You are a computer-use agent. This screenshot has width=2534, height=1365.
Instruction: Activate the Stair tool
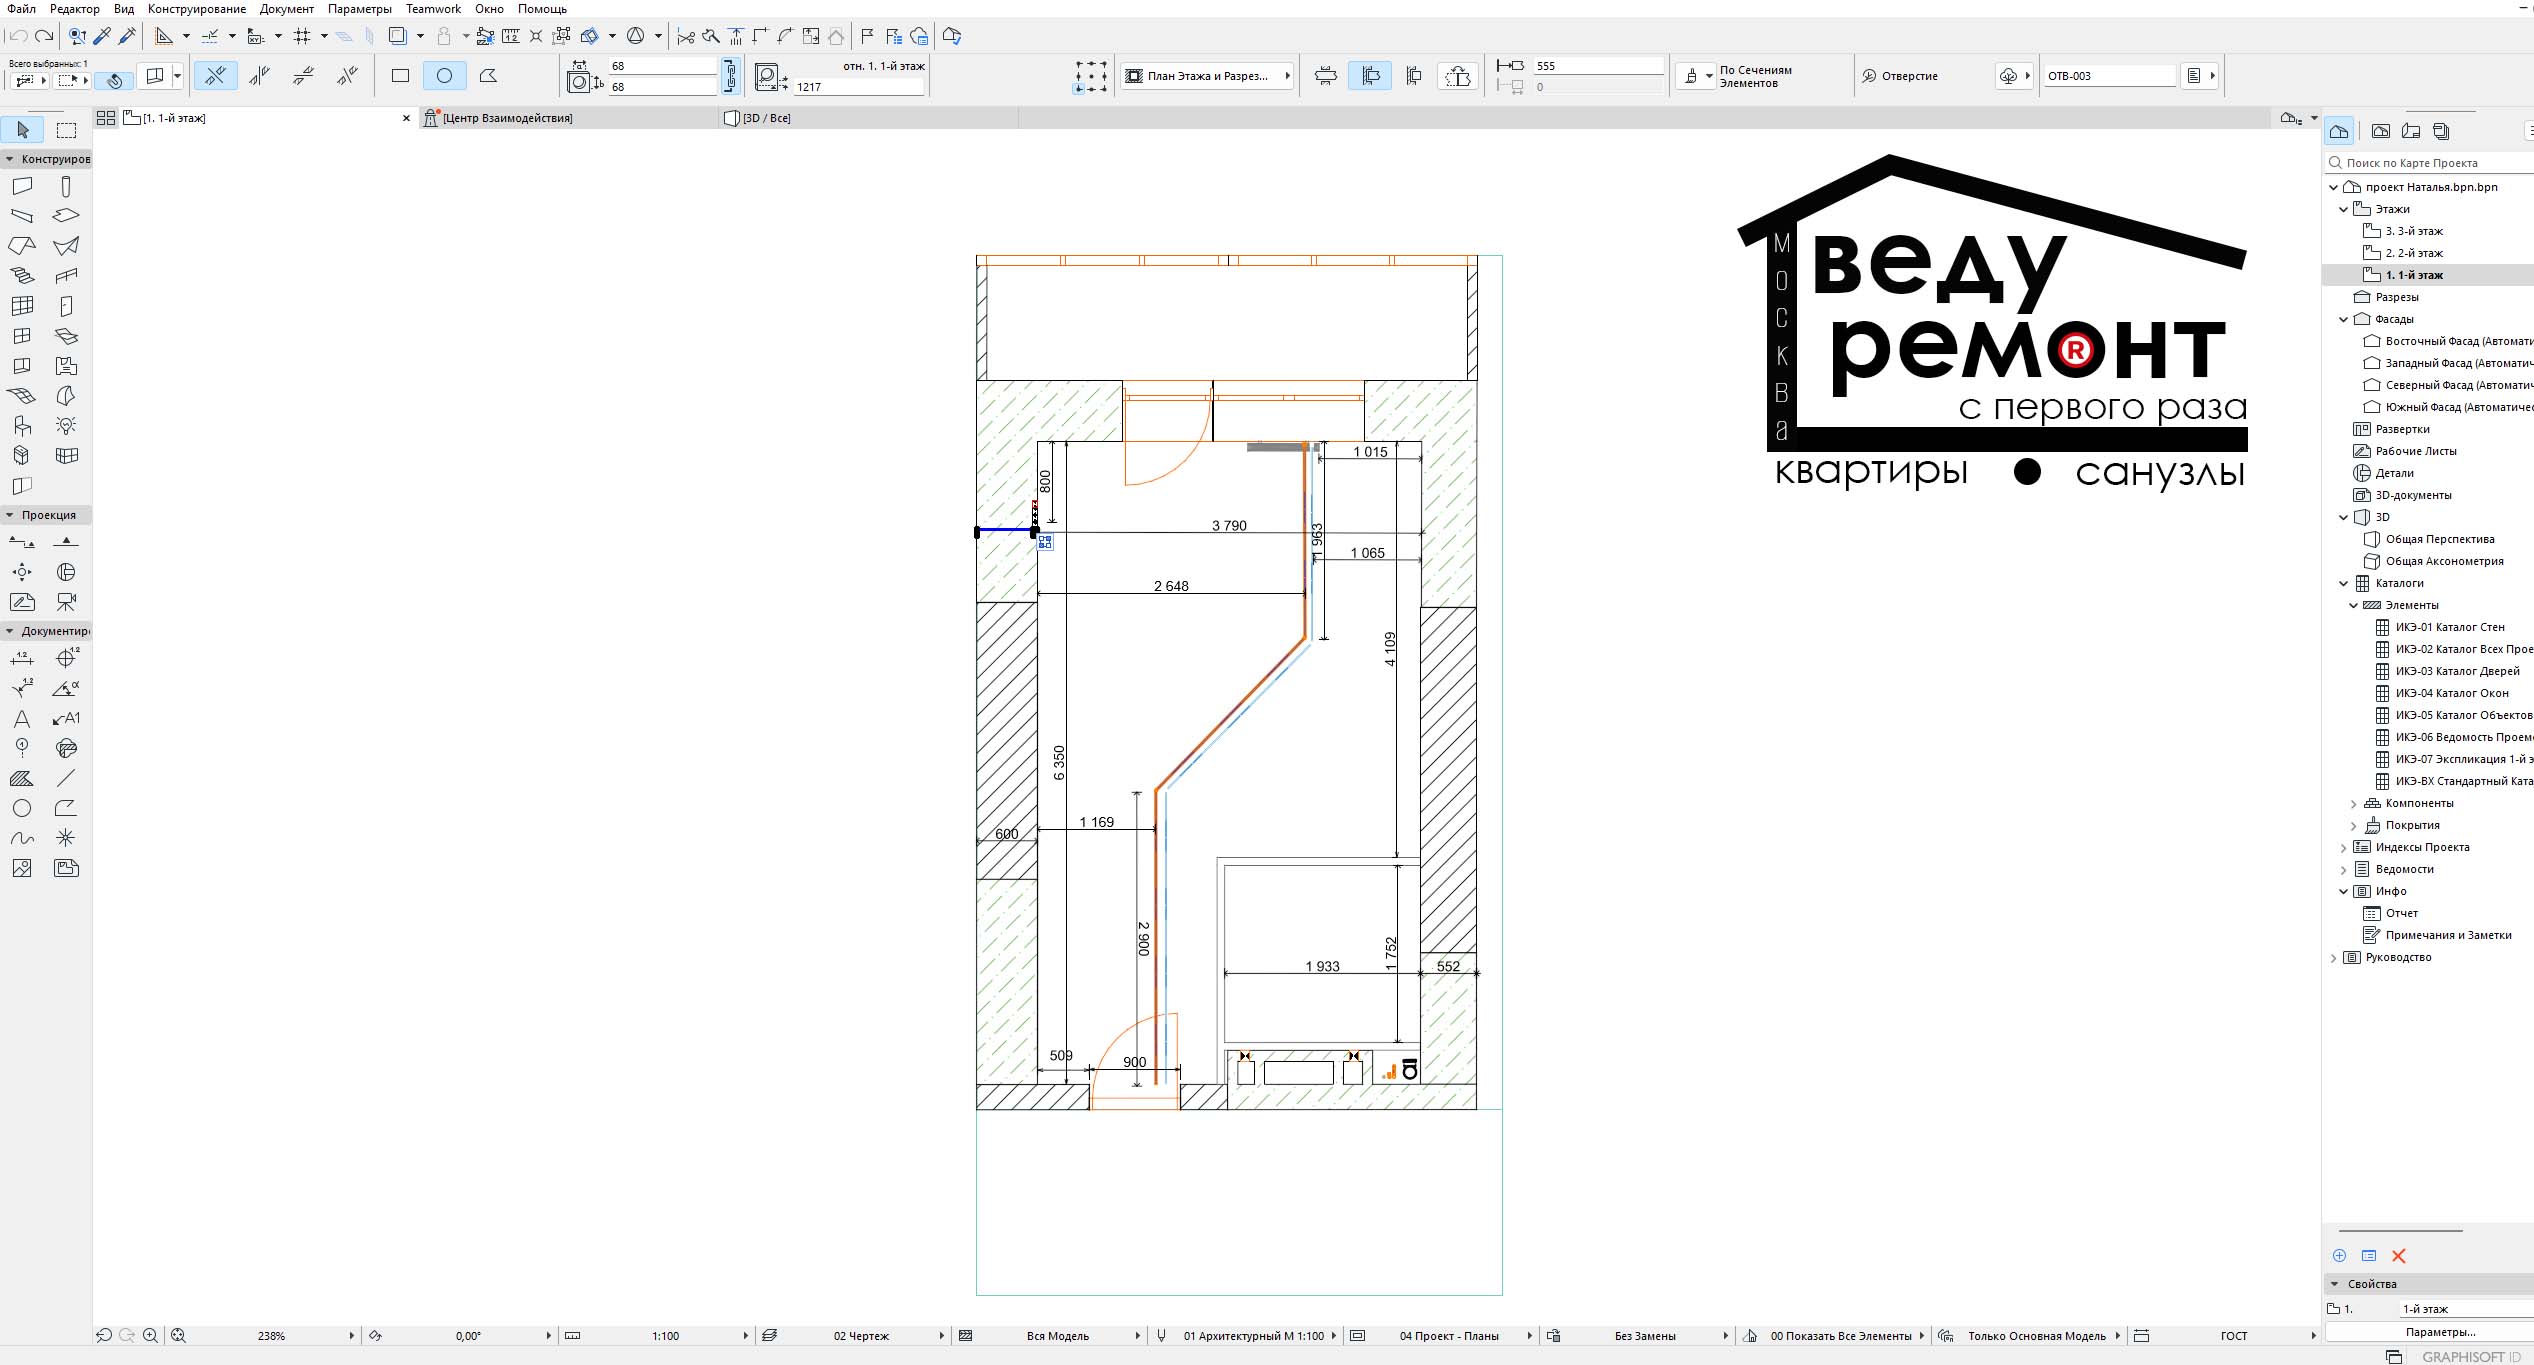click(22, 276)
